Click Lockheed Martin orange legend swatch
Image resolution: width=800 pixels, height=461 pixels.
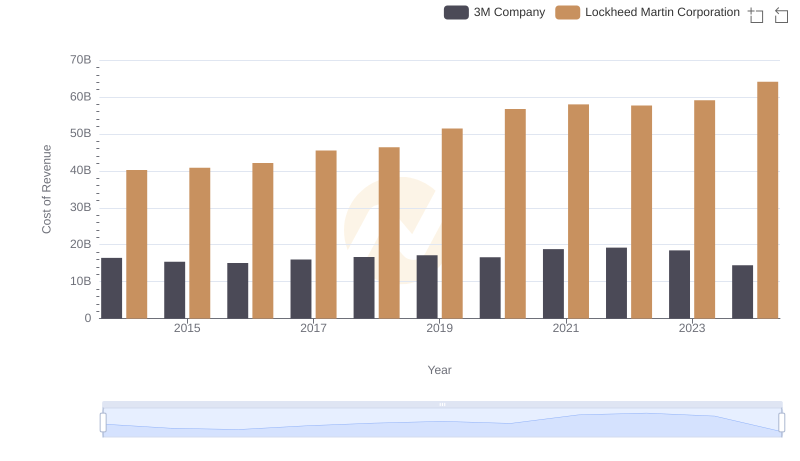pyautogui.click(x=567, y=12)
